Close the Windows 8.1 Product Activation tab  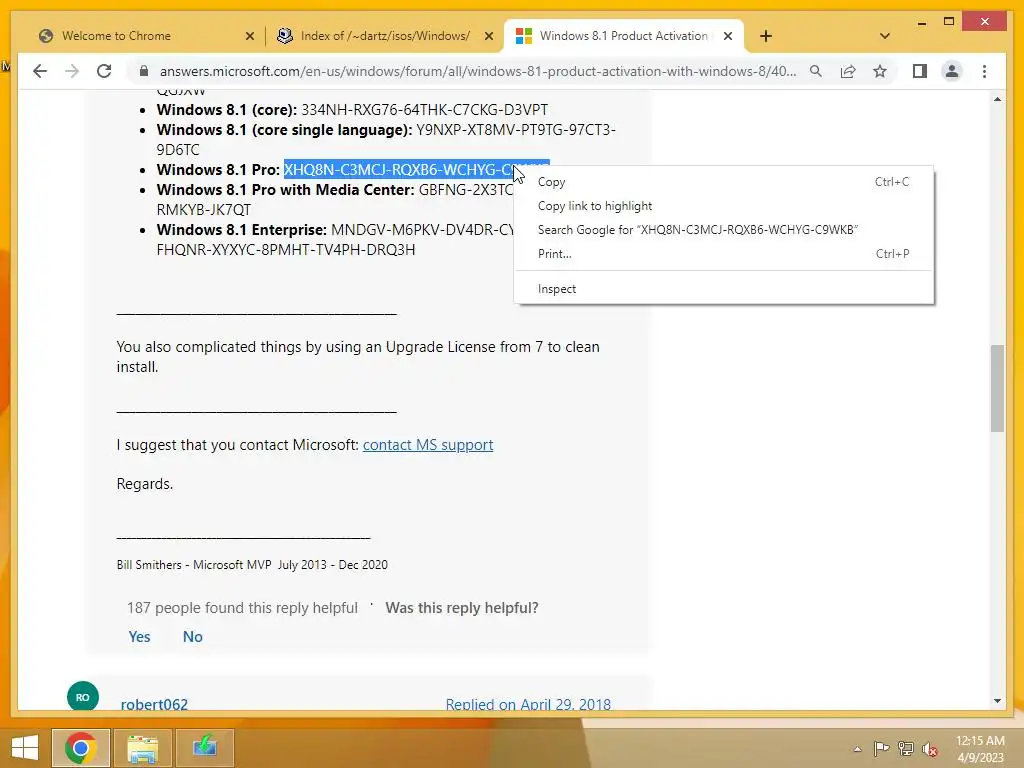coord(728,37)
